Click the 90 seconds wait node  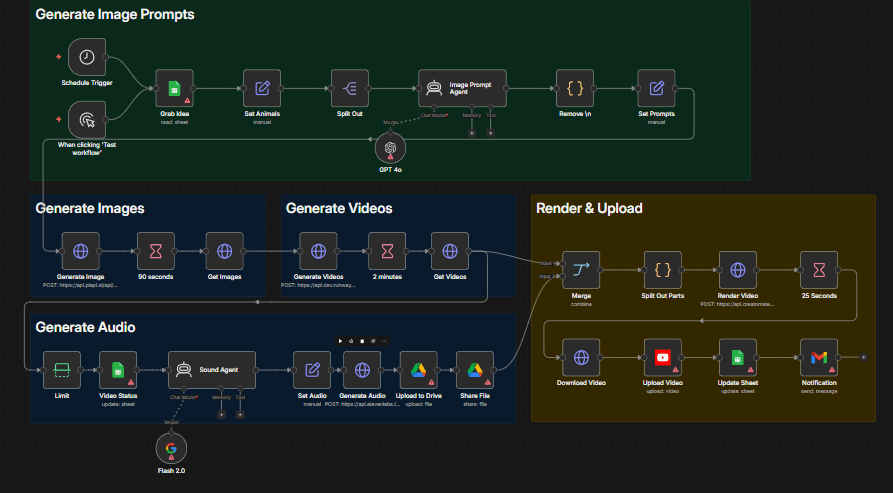pyautogui.click(x=155, y=251)
